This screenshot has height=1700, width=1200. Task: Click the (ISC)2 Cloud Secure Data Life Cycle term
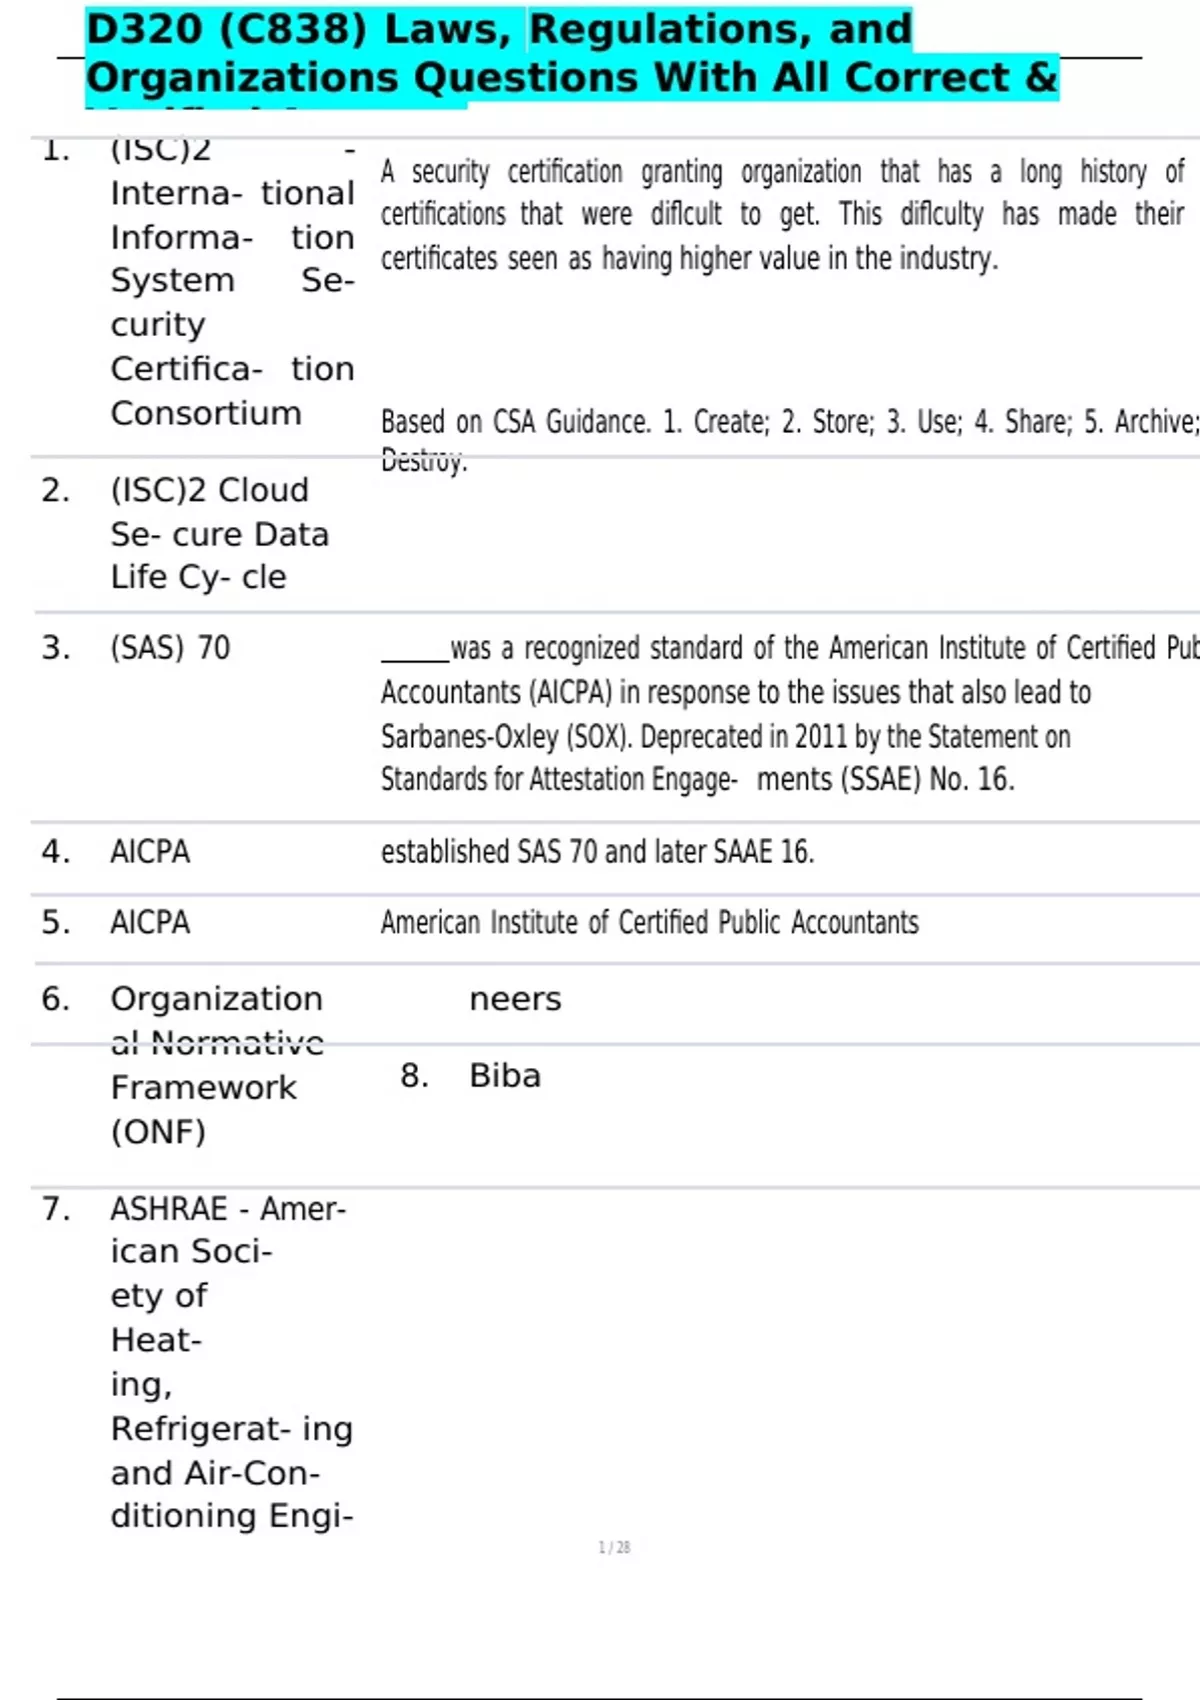coord(220,534)
